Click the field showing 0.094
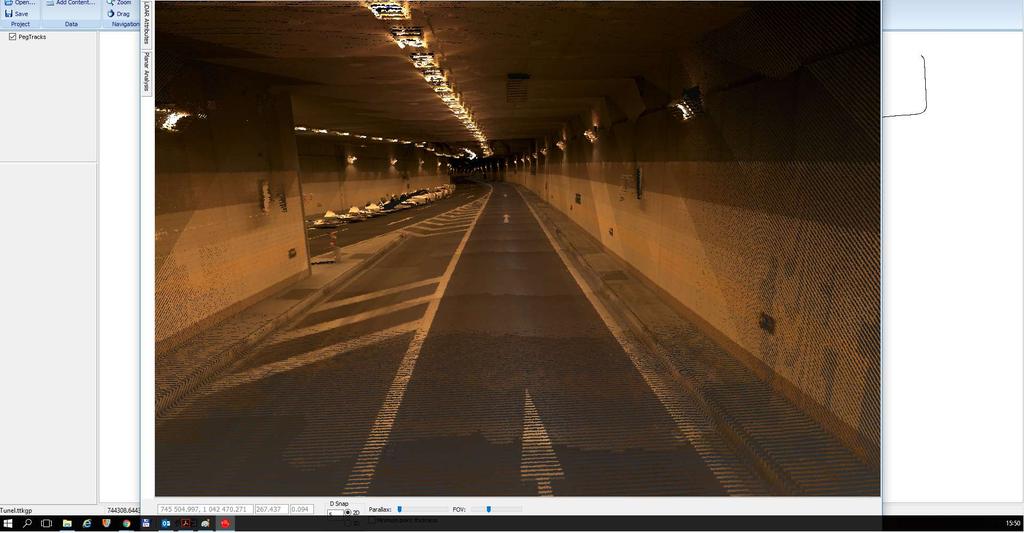Viewport: 1024px width, 533px height. coord(301,509)
